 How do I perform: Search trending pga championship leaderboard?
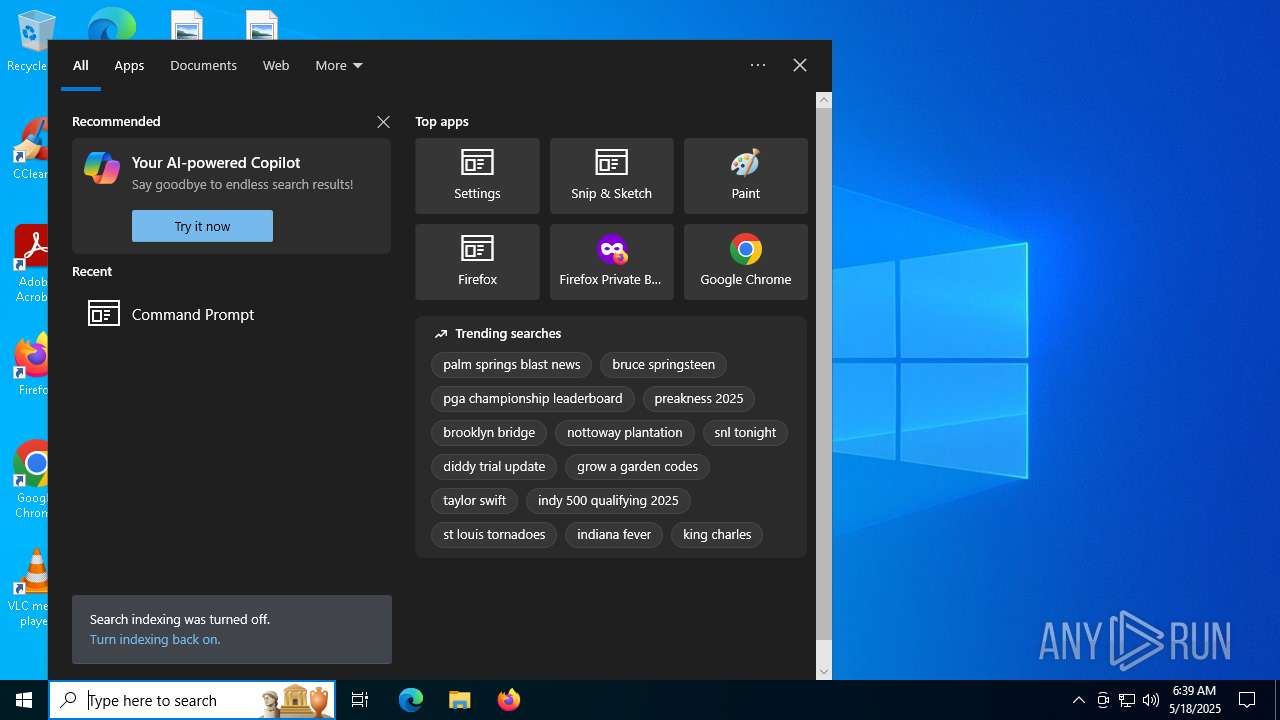click(x=533, y=399)
